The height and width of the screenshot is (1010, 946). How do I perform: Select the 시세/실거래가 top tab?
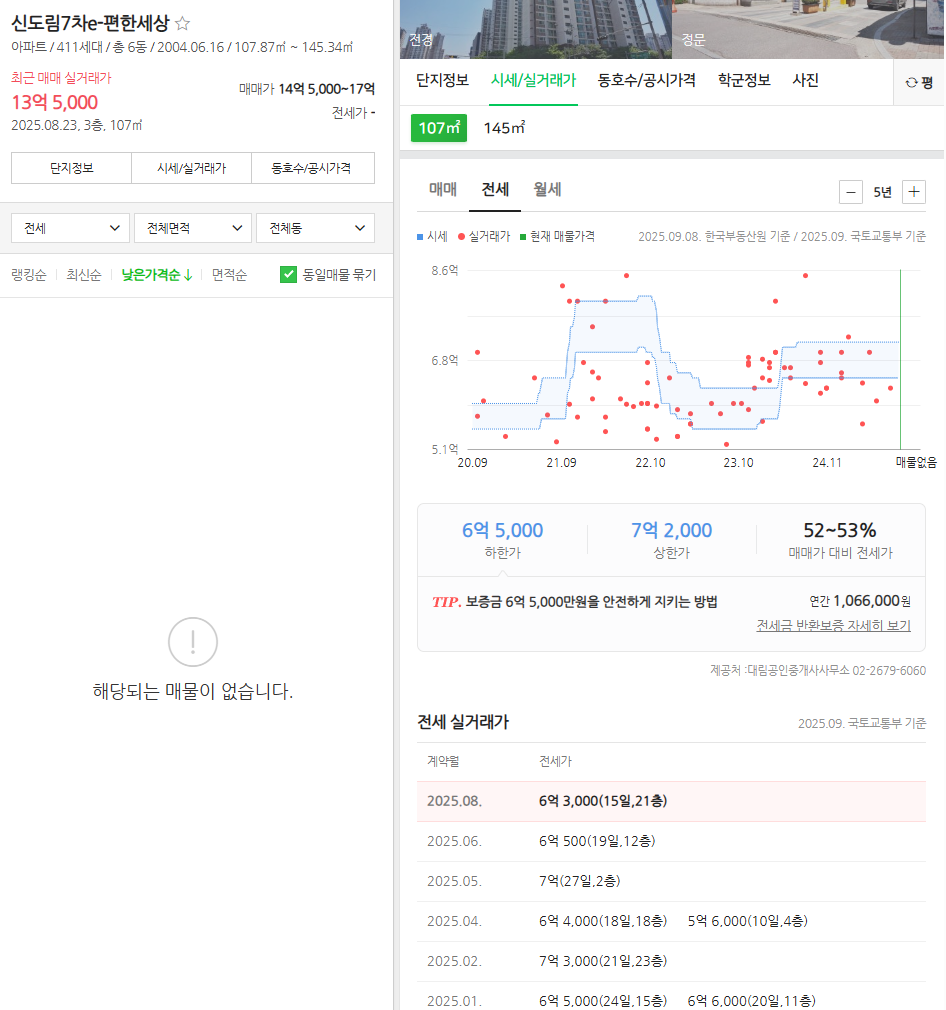[533, 81]
